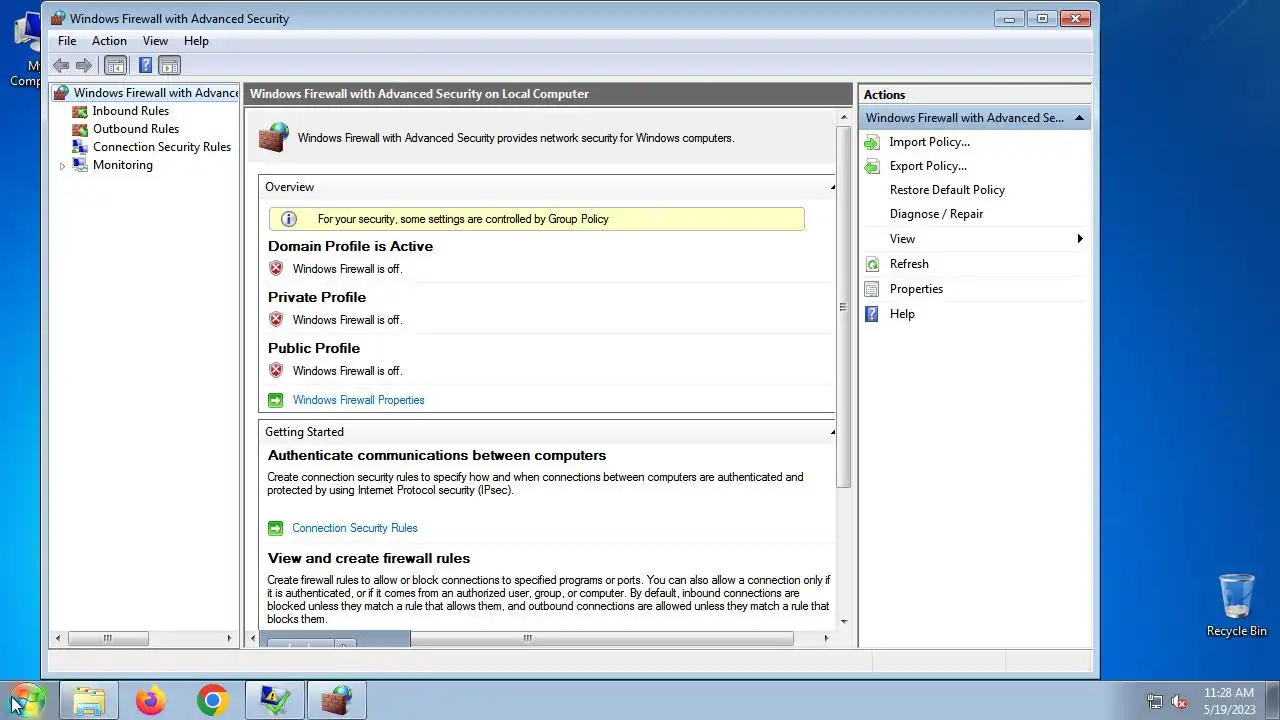Click the Monitoring tree icon
1280x720 pixels.
pyautogui.click(x=80, y=165)
